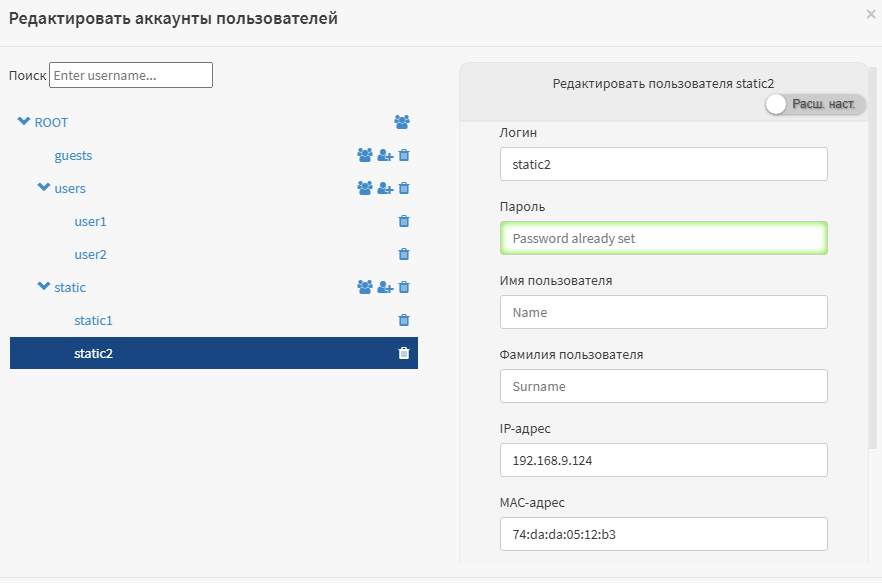Focus the IP-адрес field
The height and width of the screenshot is (583, 882).
[x=664, y=460]
